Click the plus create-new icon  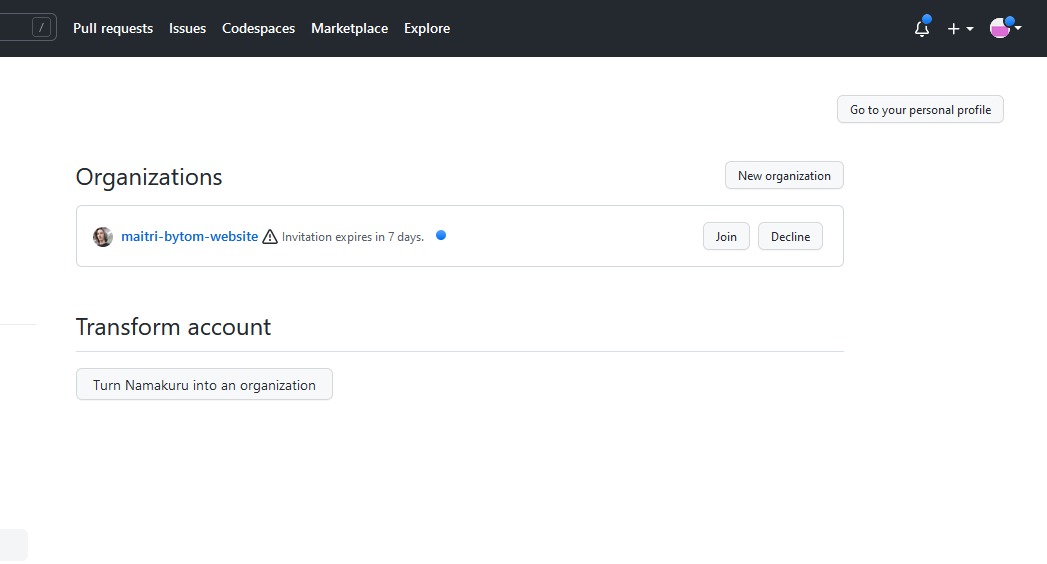coord(953,29)
